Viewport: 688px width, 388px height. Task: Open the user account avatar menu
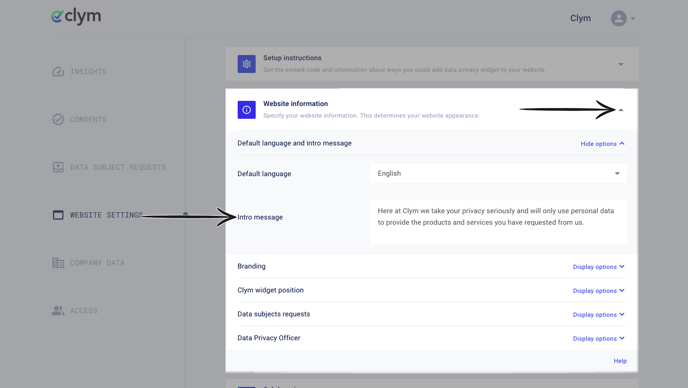coord(623,18)
